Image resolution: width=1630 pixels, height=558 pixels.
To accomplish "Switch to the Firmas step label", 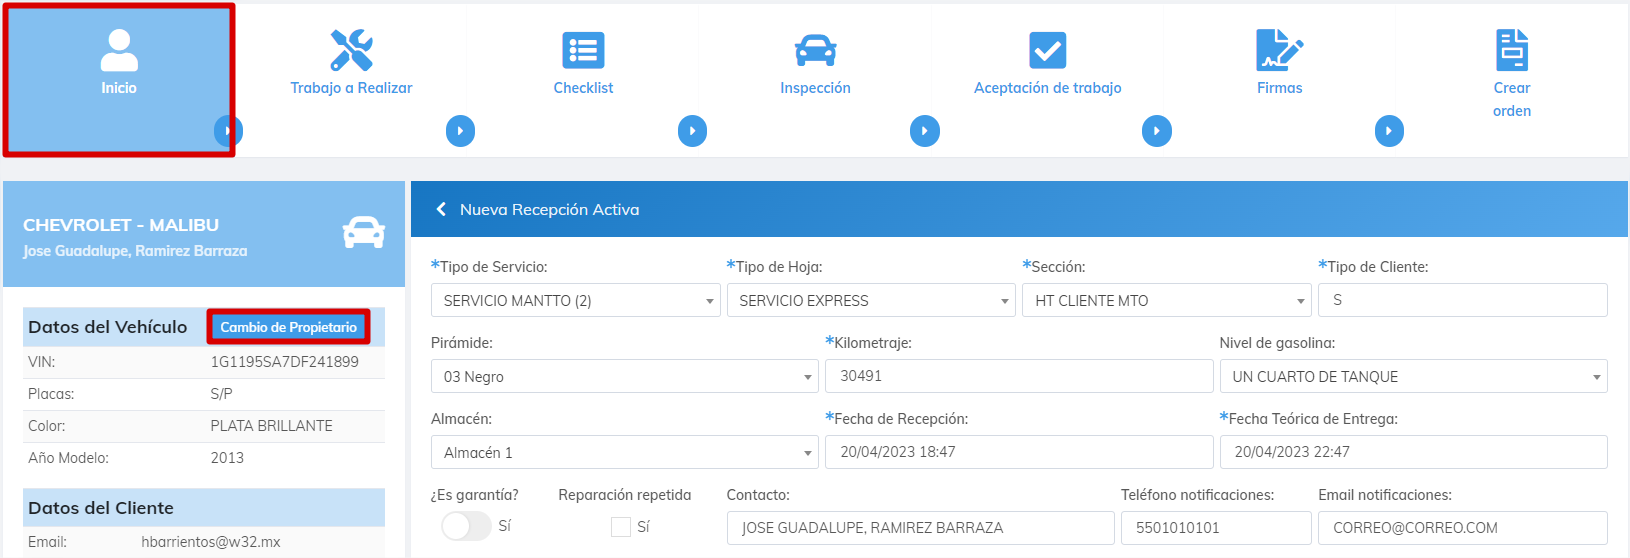I will tap(1279, 88).
